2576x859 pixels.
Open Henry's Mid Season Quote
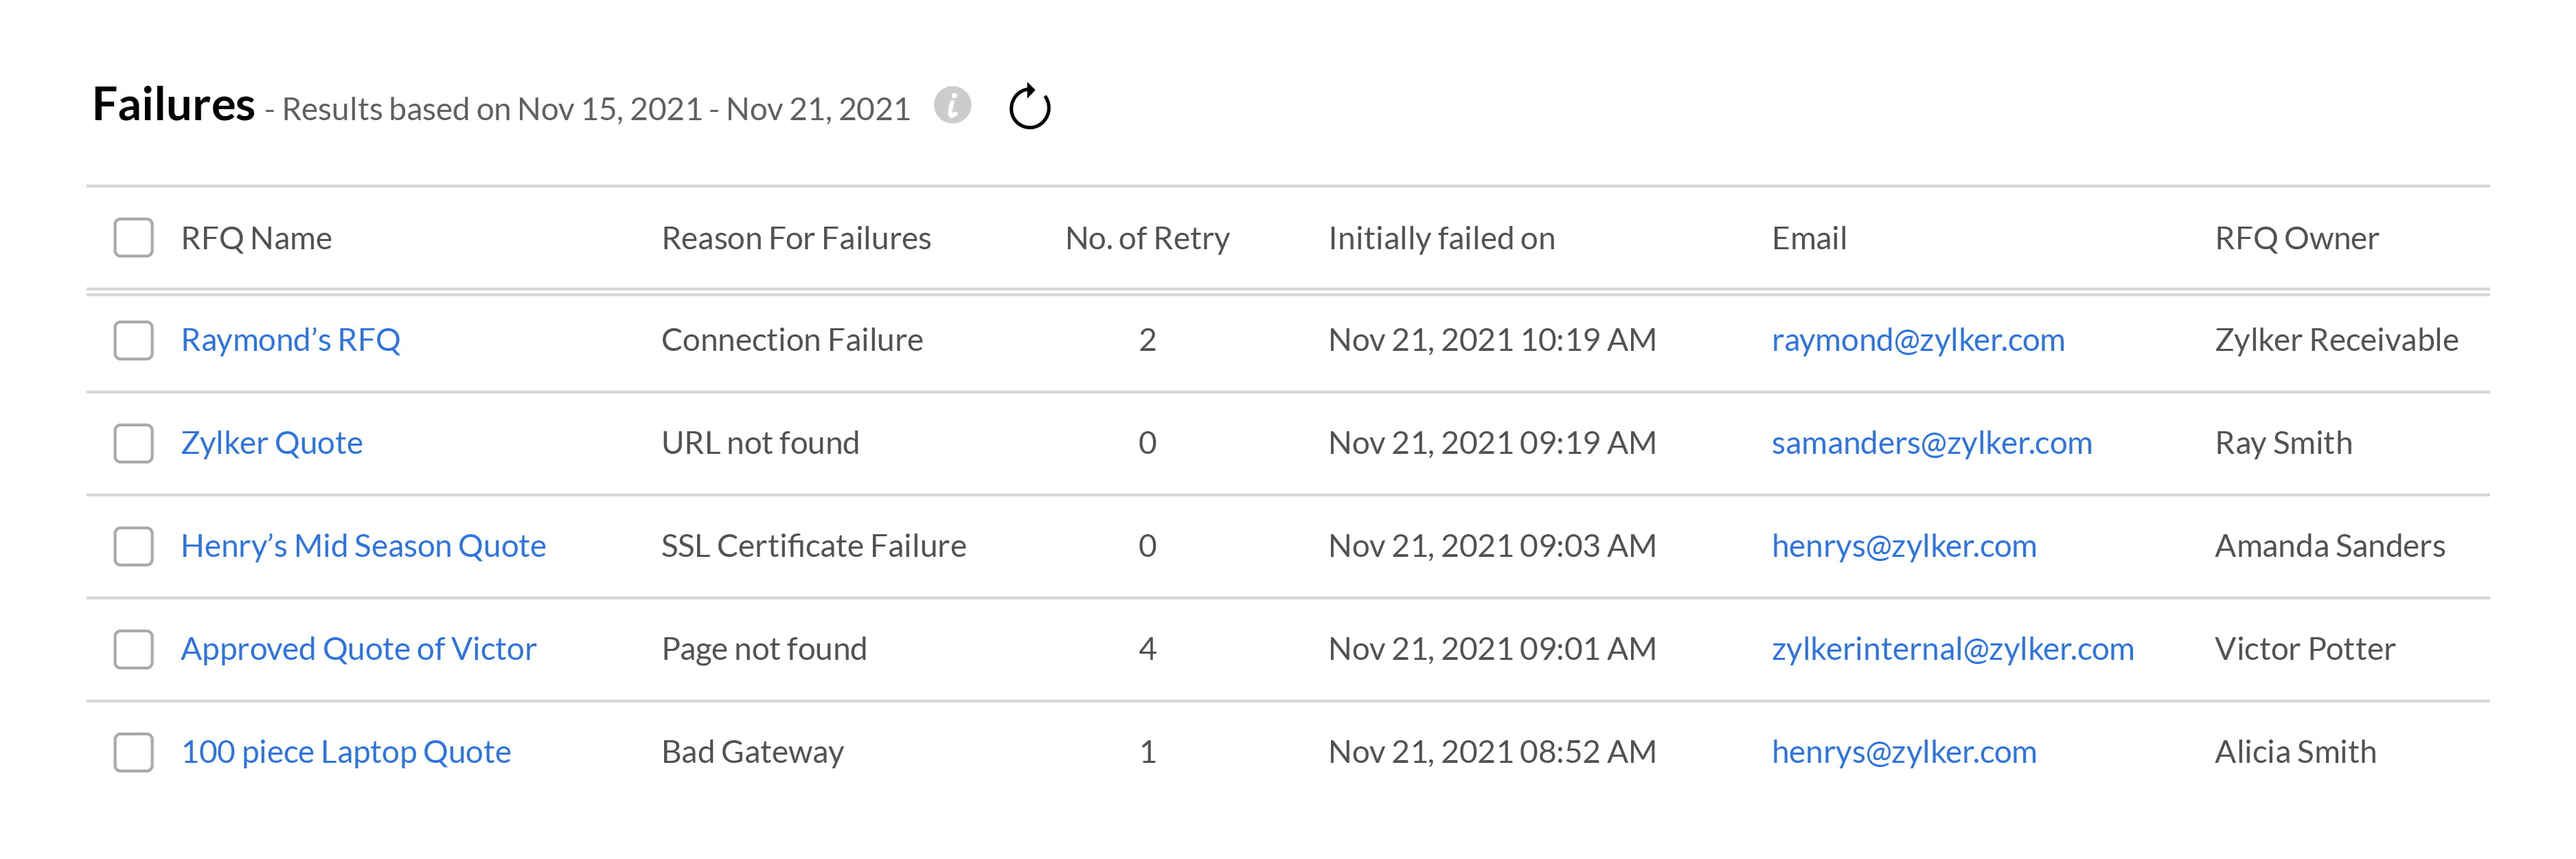tap(363, 546)
